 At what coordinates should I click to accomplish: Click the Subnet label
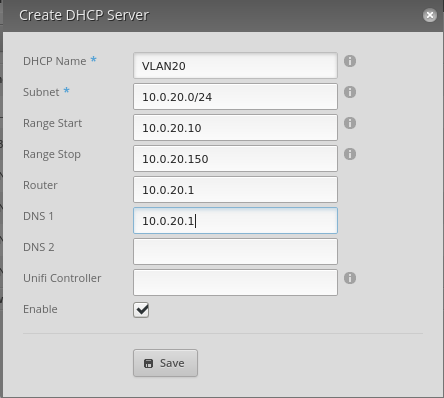click(41, 92)
